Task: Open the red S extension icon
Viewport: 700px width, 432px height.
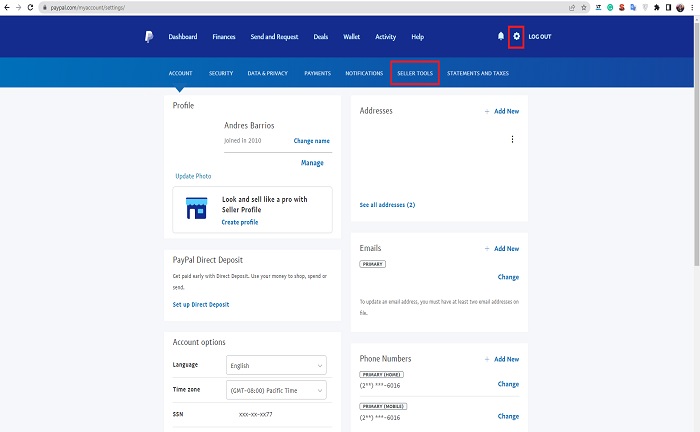Action: pos(621,8)
